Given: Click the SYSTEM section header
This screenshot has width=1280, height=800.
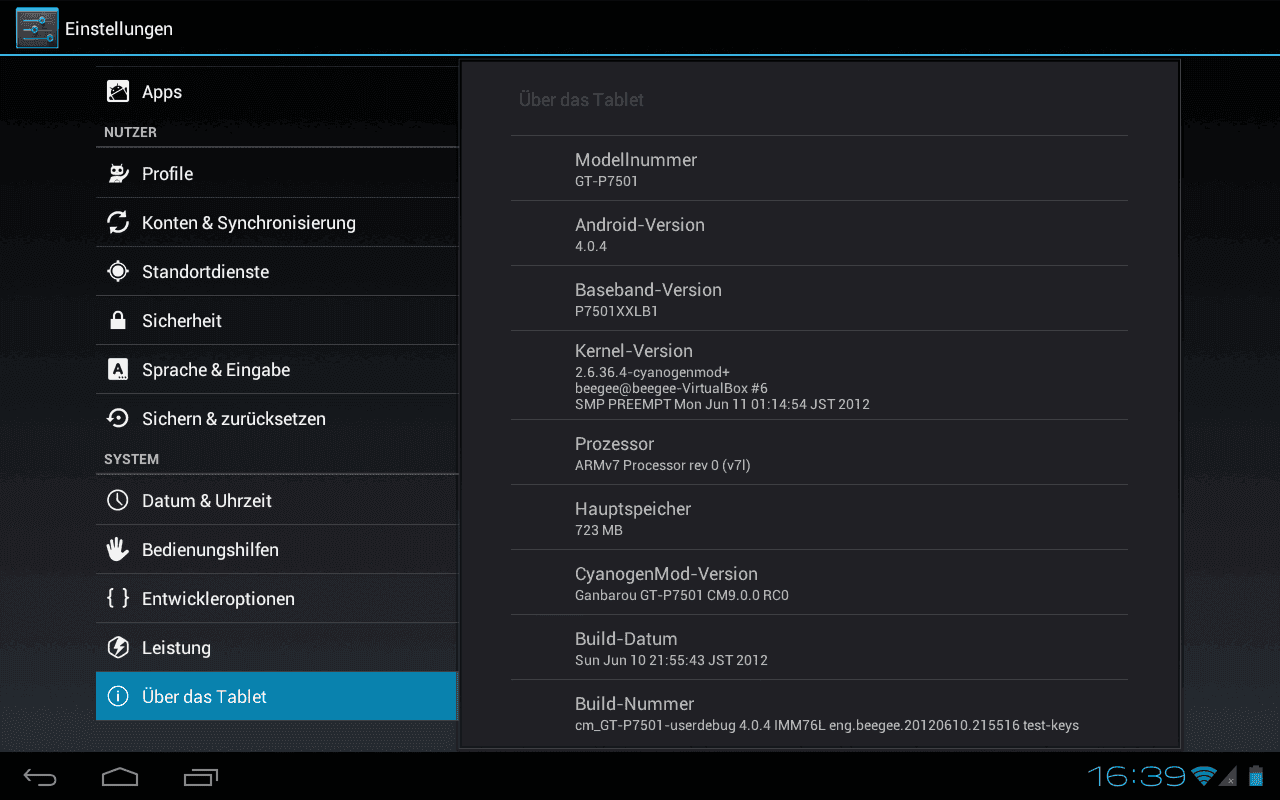Looking at the screenshot, I should tap(131, 459).
